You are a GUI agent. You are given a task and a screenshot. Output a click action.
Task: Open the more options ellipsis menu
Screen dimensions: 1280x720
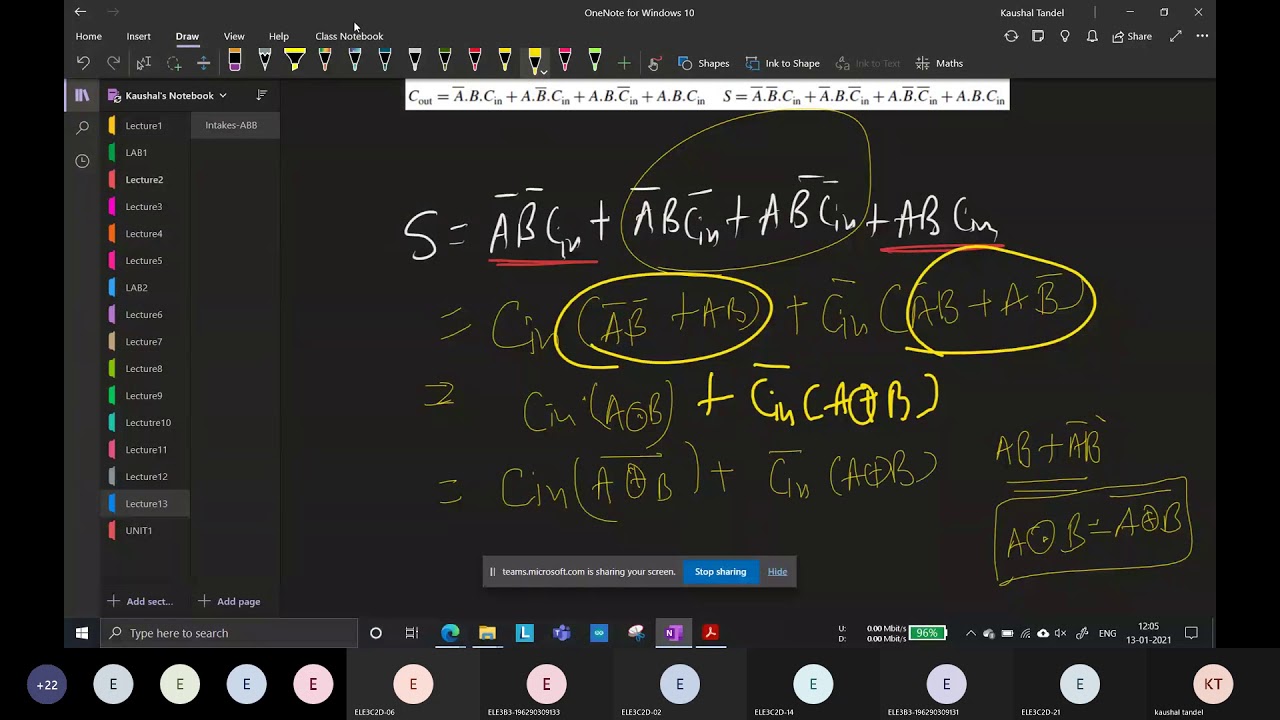coord(1202,36)
